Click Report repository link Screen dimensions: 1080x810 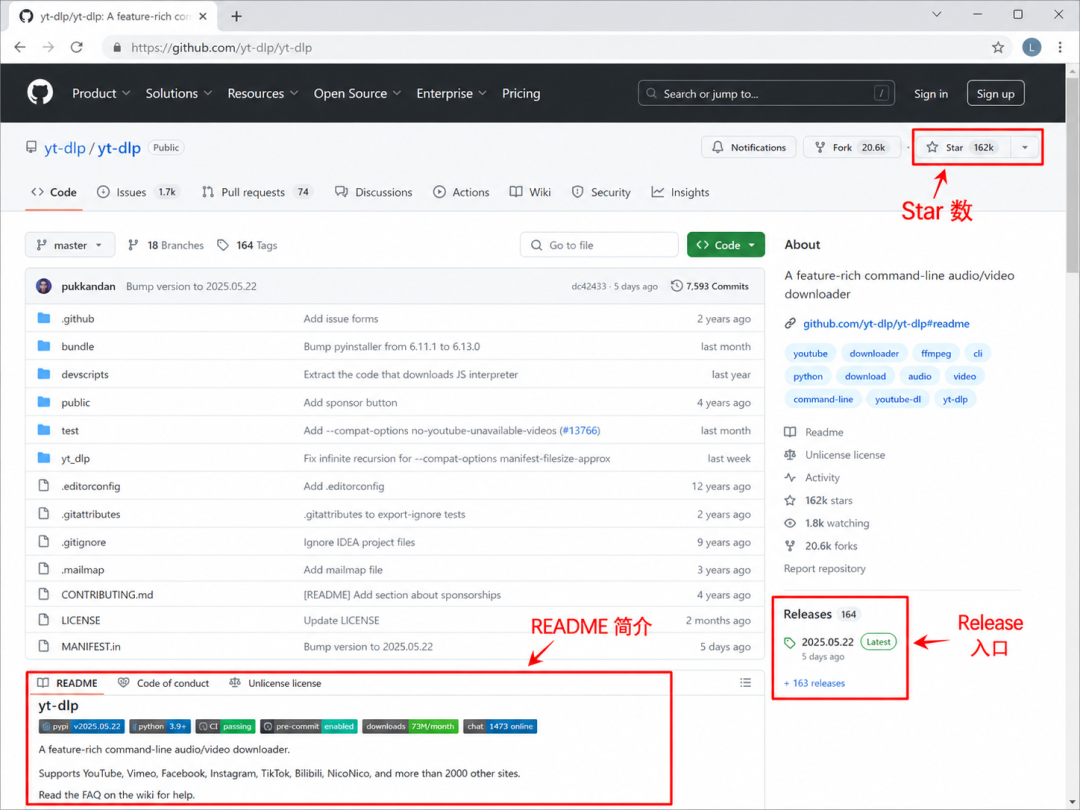(x=824, y=568)
